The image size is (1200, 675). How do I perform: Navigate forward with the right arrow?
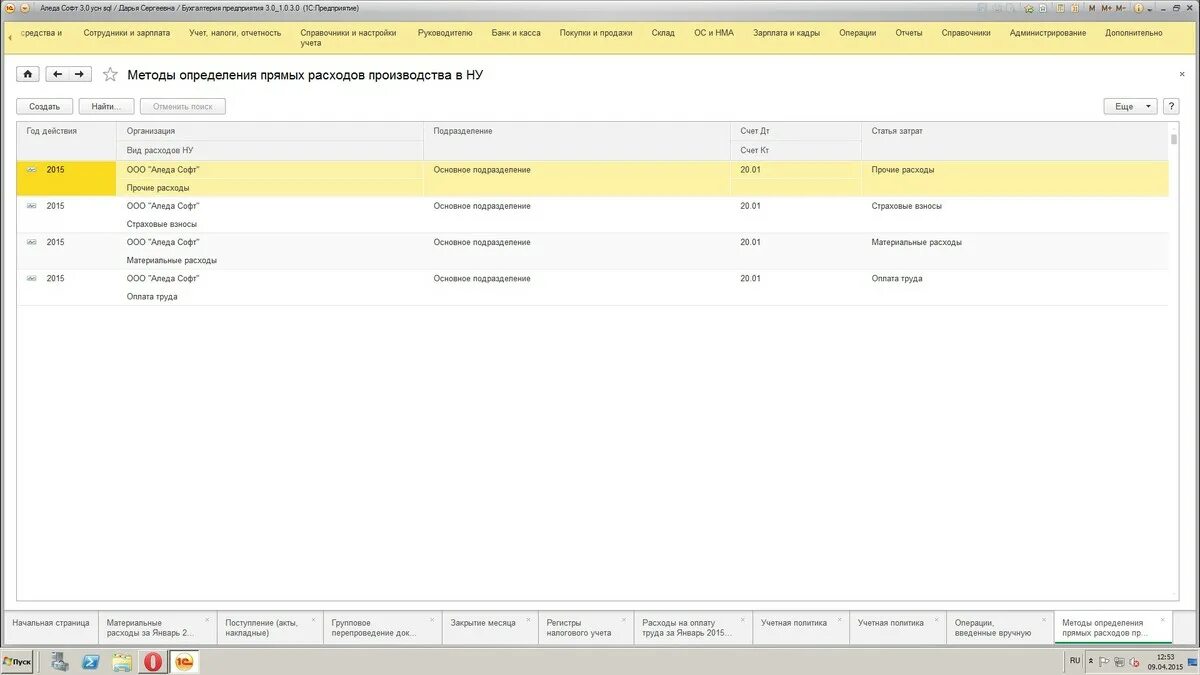point(80,74)
